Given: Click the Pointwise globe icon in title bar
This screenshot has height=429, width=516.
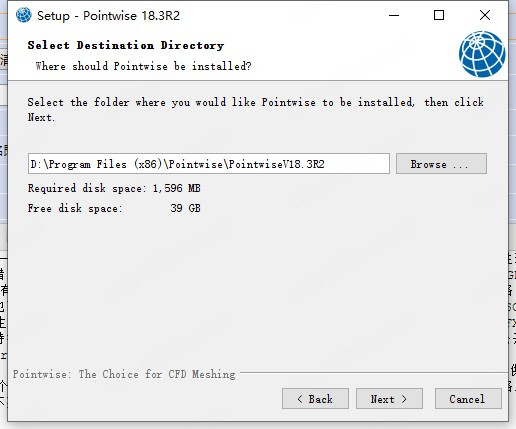Looking at the screenshot, I should pos(24,15).
